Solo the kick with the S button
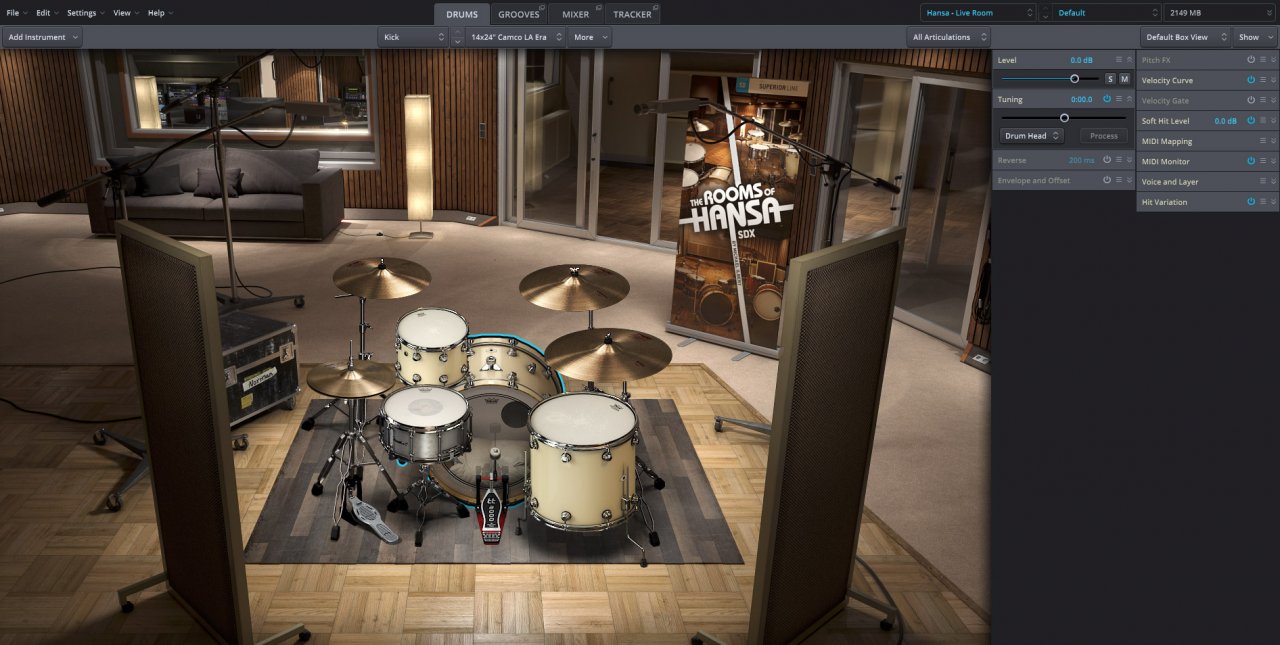Screen dimensions: 1280x645 point(1110,79)
